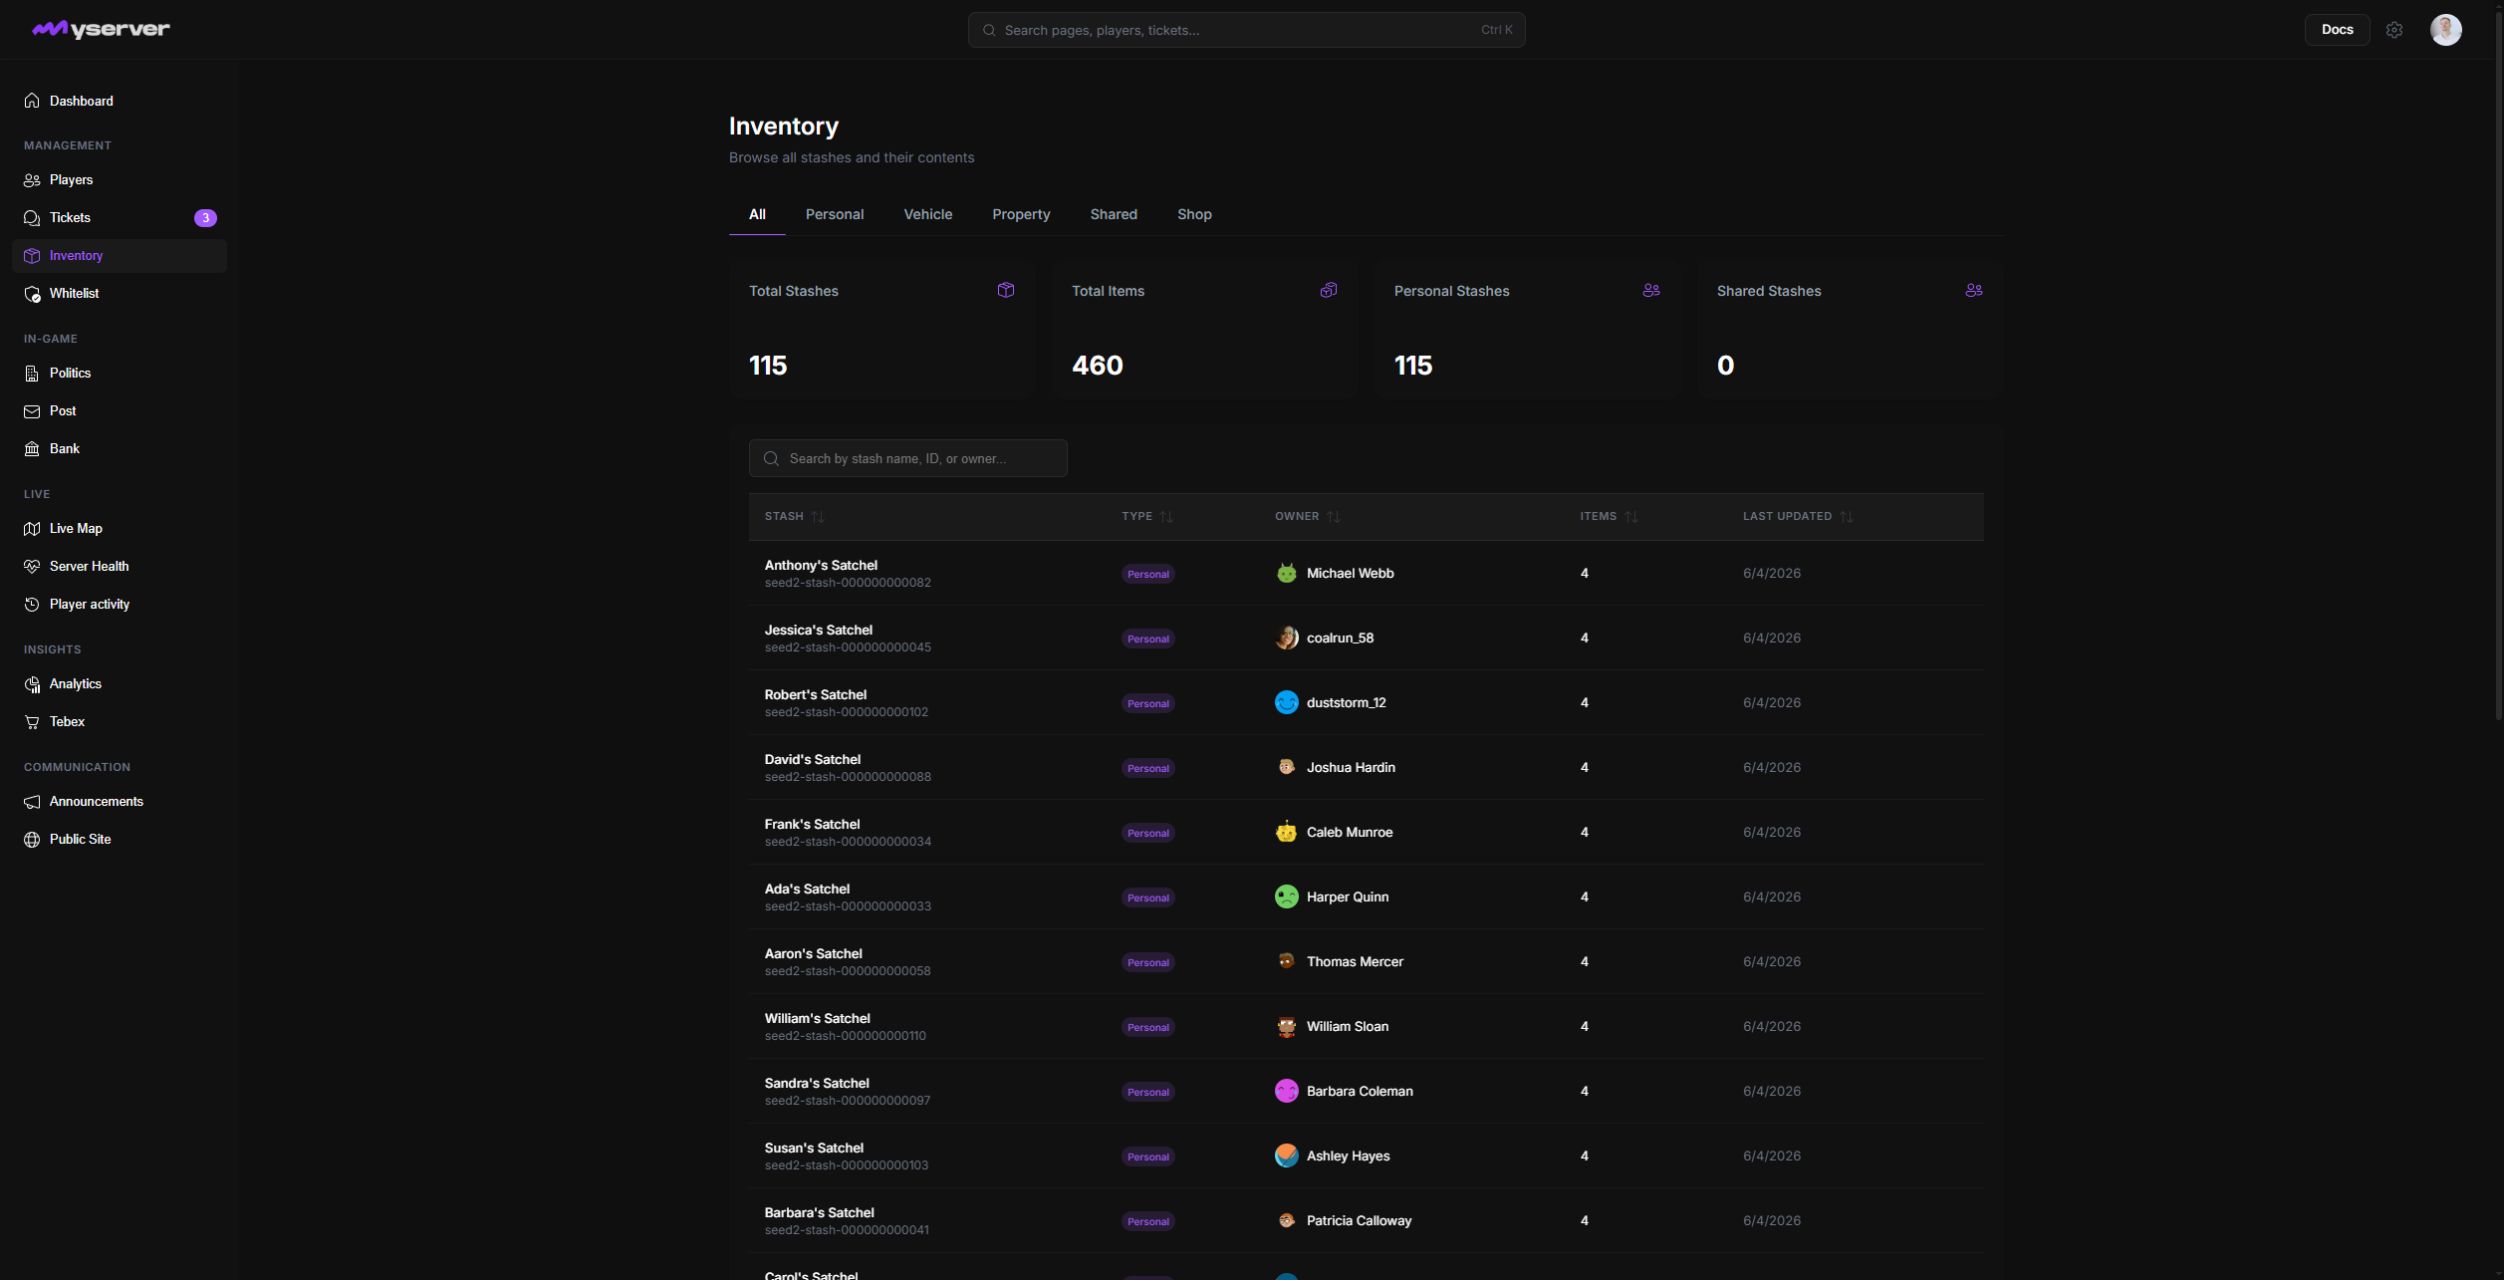Open settings gear icon in top bar
Viewport: 2504px width, 1280px height.
[2394, 30]
